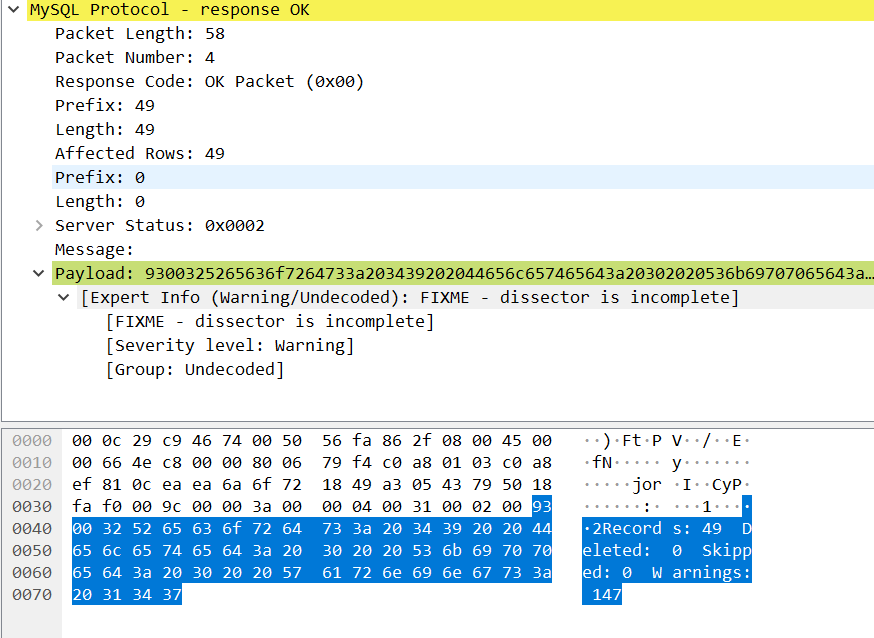The width and height of the screenshot is (874, 638).
Task: Click hex offset 0040
Action: [x=32, y=529]
